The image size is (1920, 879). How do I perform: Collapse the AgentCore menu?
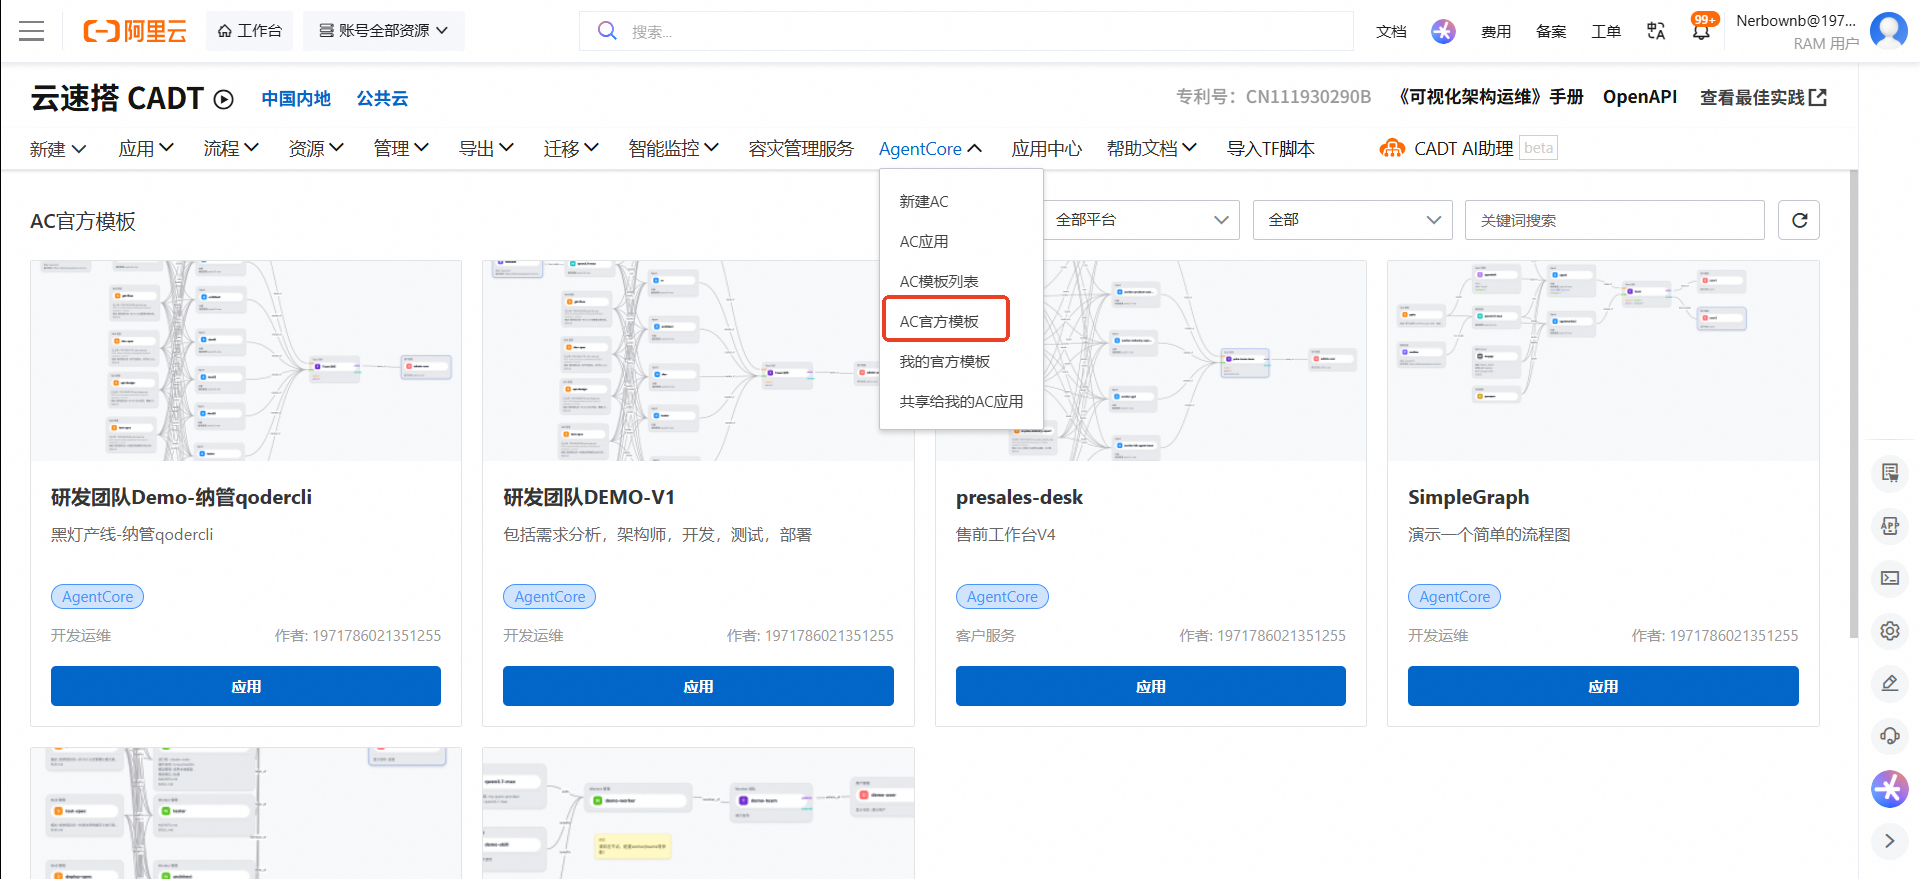coord(930,149)
